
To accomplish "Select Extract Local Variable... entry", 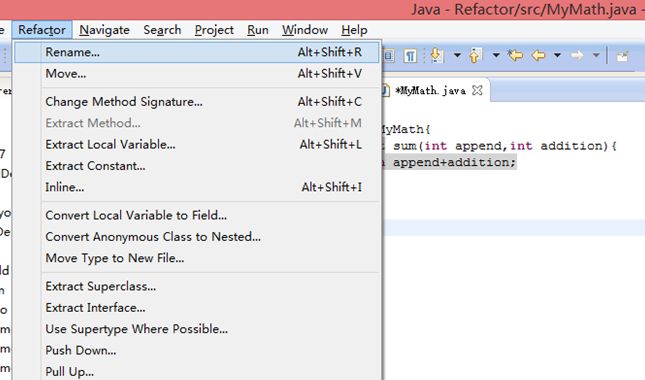I will pos(197,144).
